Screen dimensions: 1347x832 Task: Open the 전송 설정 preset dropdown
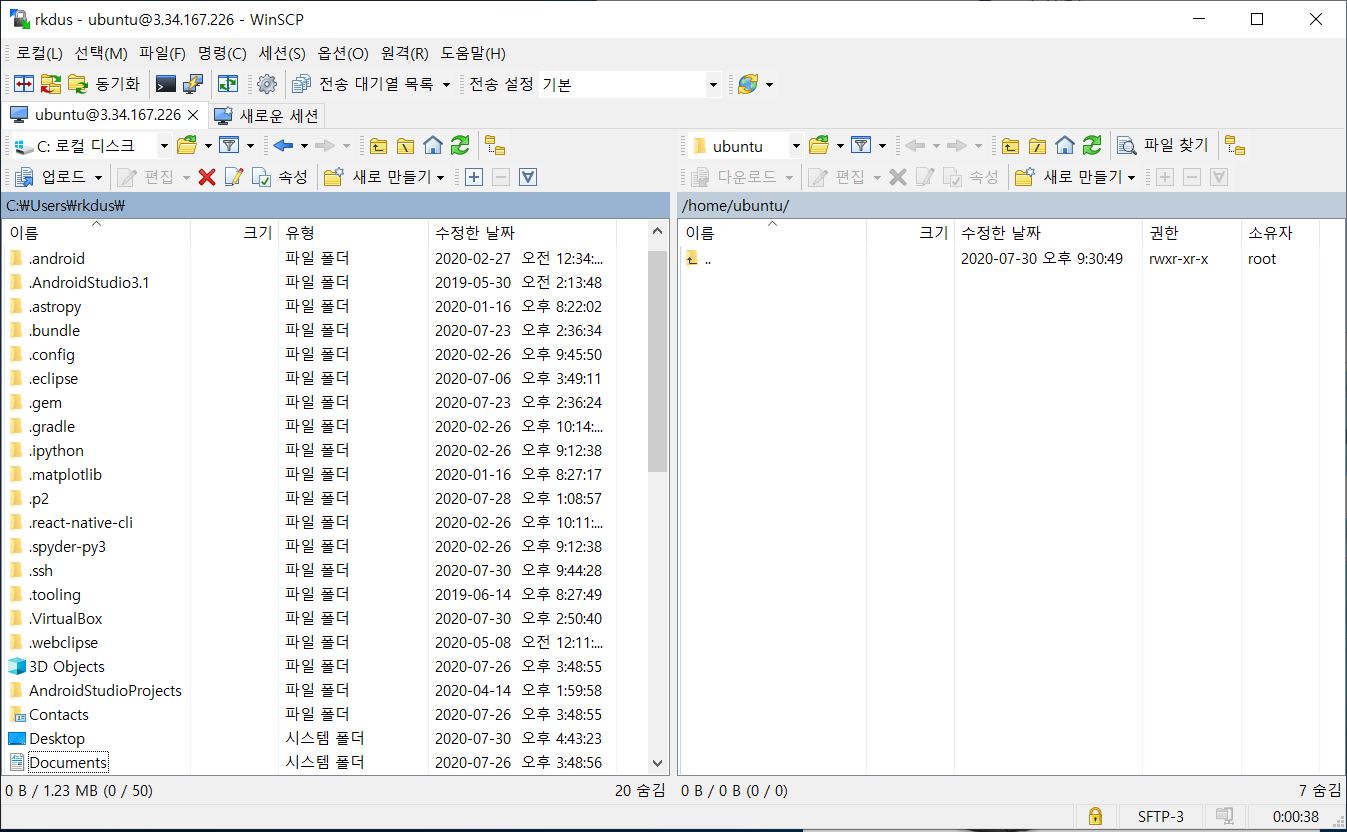(x=714, y=84)
